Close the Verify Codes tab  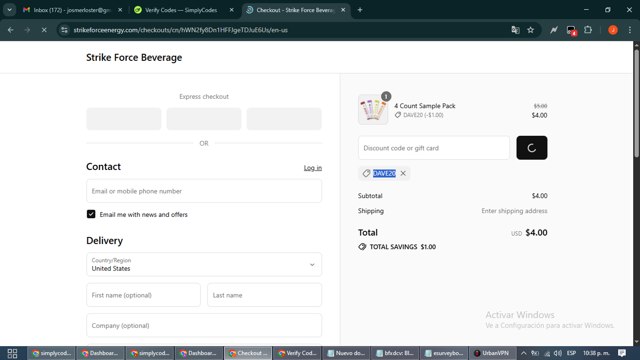[231, 10]
